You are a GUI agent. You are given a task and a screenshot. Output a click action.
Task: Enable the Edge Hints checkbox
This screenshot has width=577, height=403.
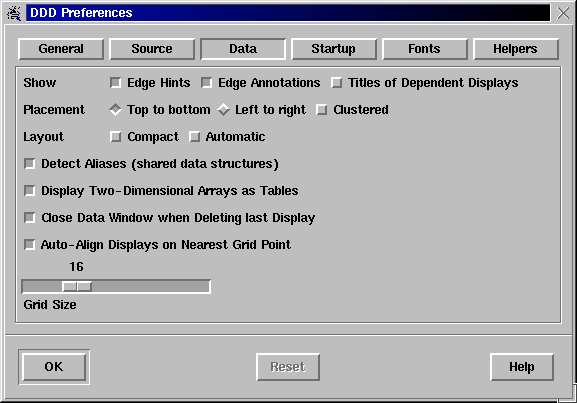coord(116,83)
